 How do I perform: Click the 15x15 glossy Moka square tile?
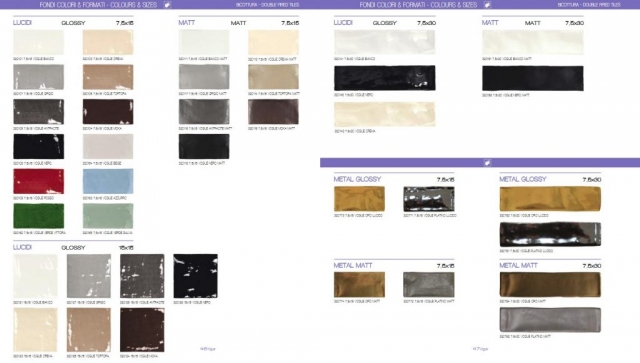tap(142, 330)
